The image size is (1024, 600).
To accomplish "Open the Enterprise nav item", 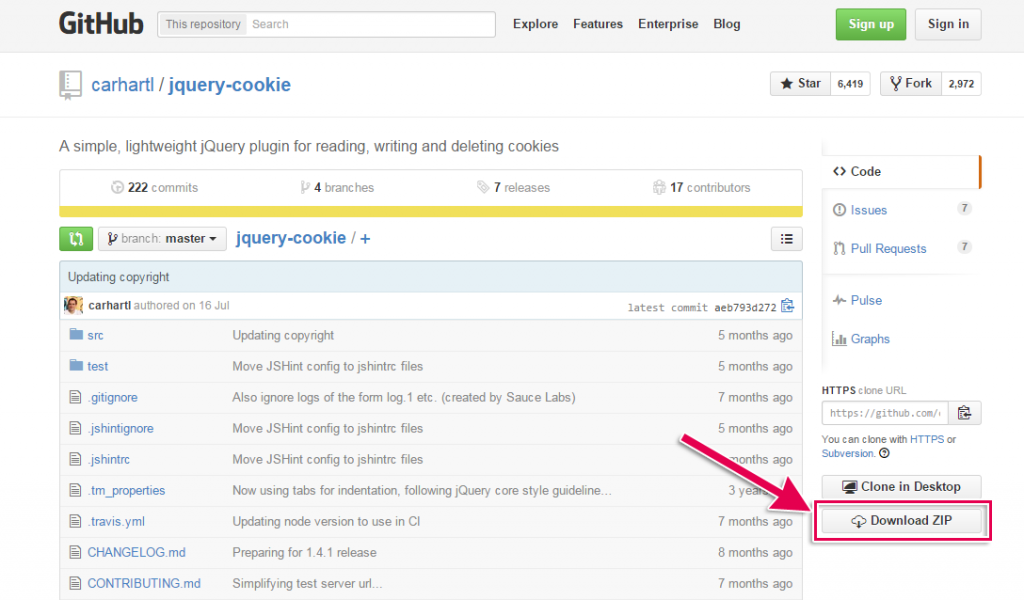I will pyautogui.click(x=668, y=23).
